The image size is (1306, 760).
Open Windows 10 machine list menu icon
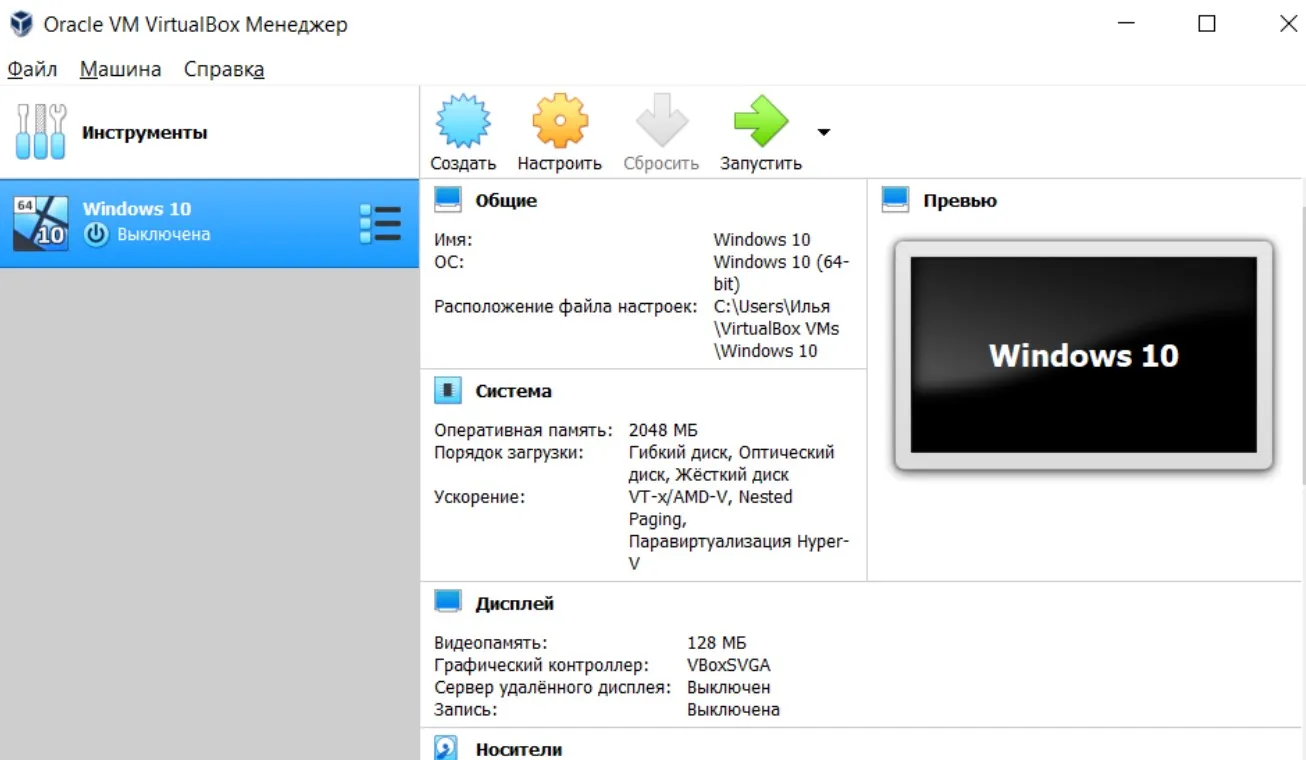(x=380, y=224)
